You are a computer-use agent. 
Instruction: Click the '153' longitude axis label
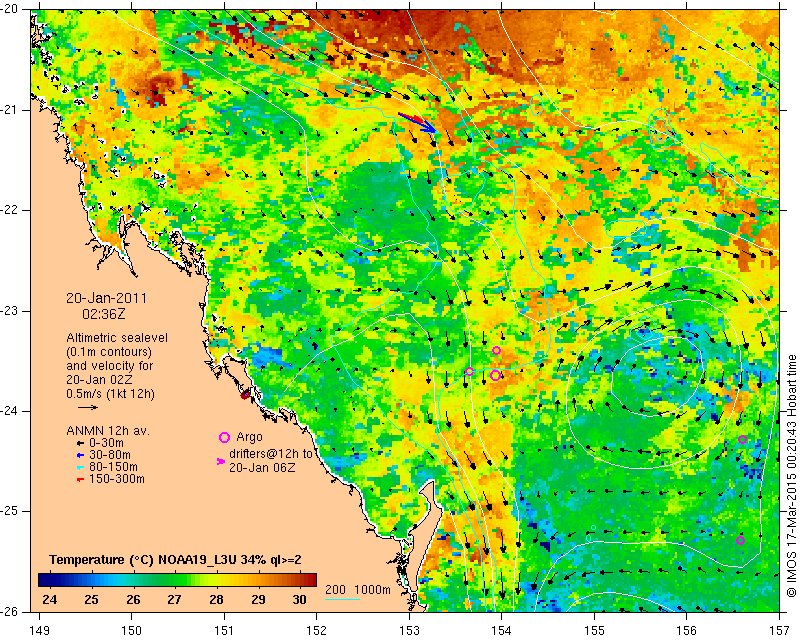409,631
